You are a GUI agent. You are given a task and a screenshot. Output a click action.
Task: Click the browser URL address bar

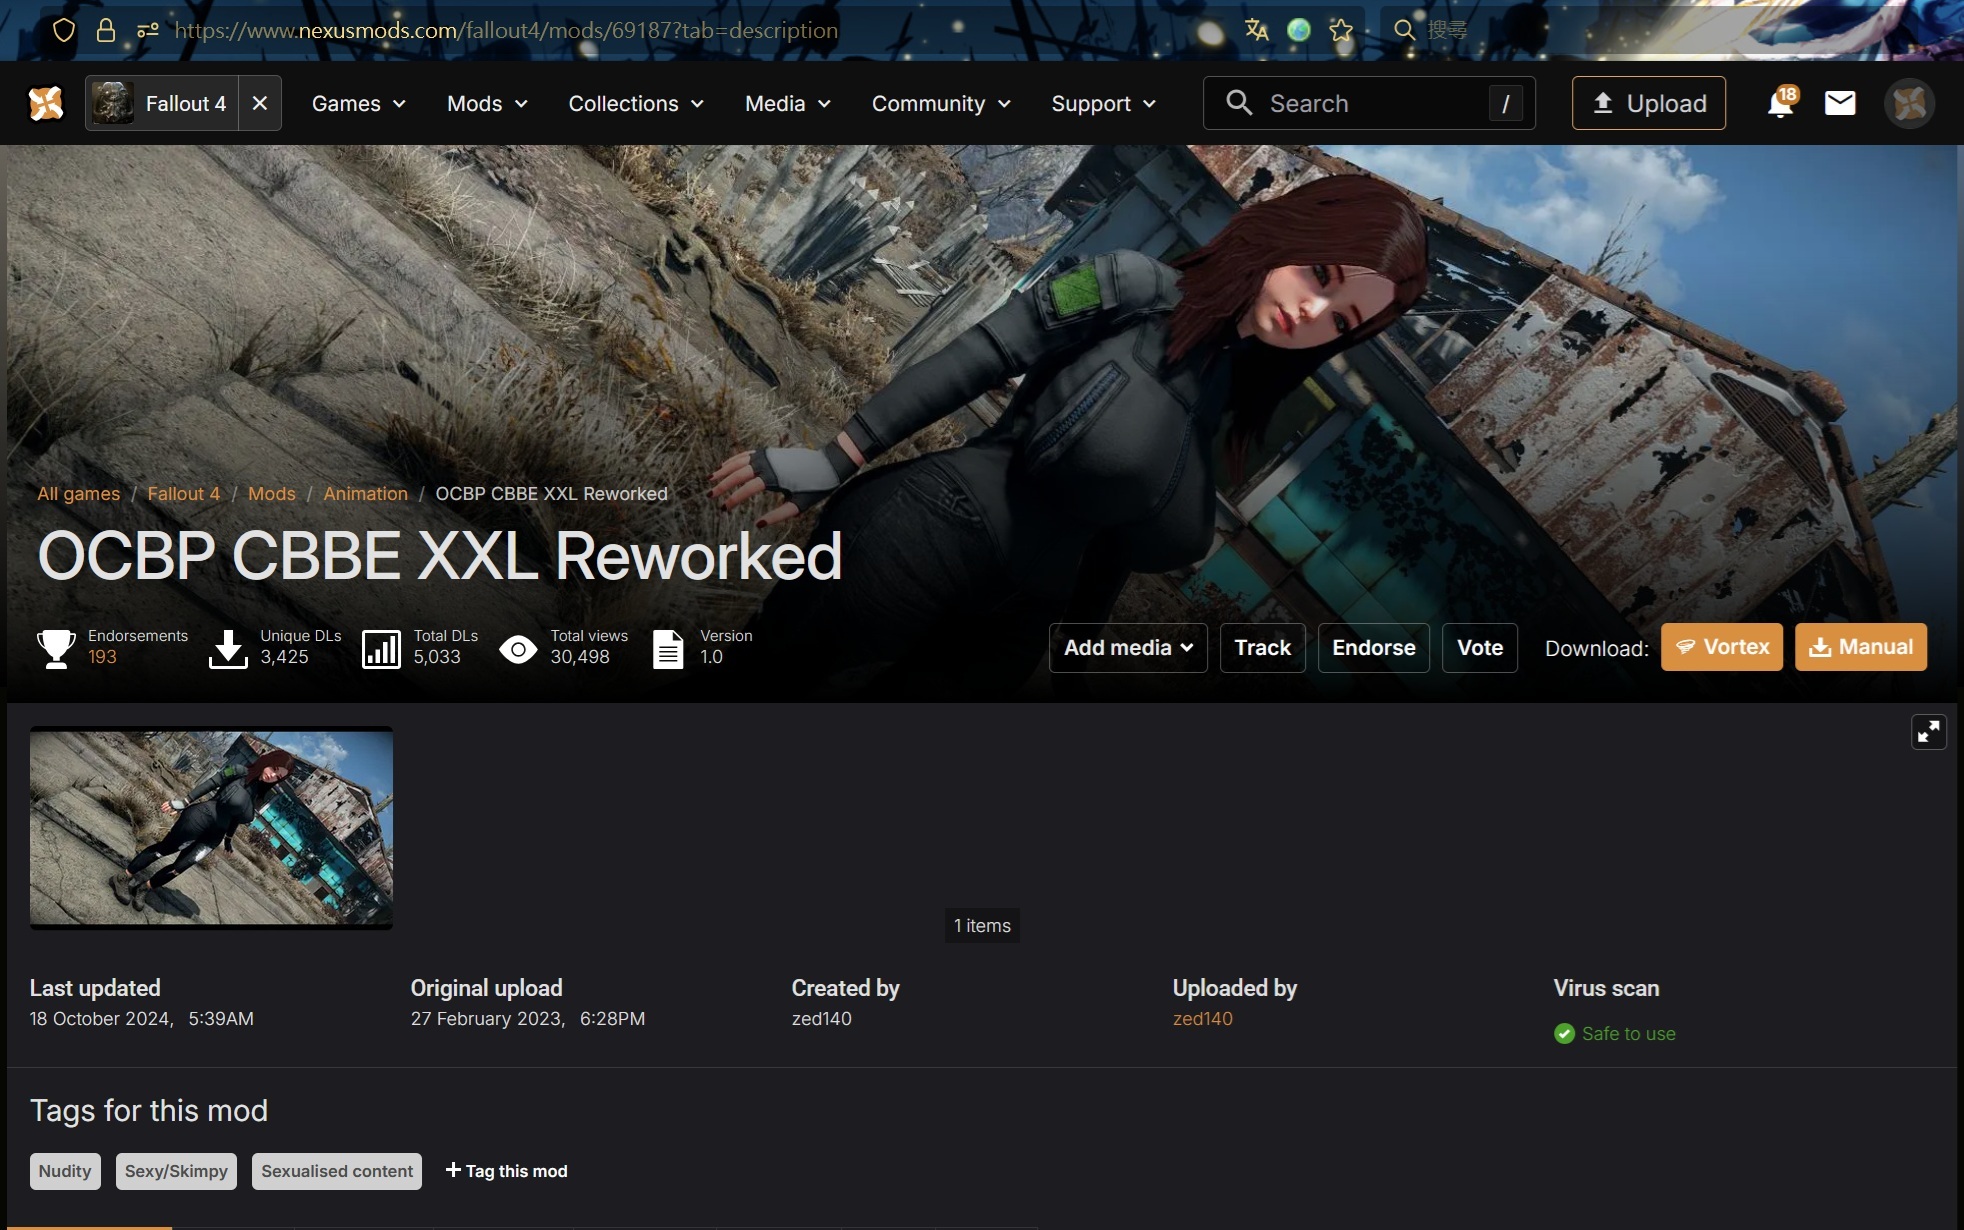(x=506, y=30)
